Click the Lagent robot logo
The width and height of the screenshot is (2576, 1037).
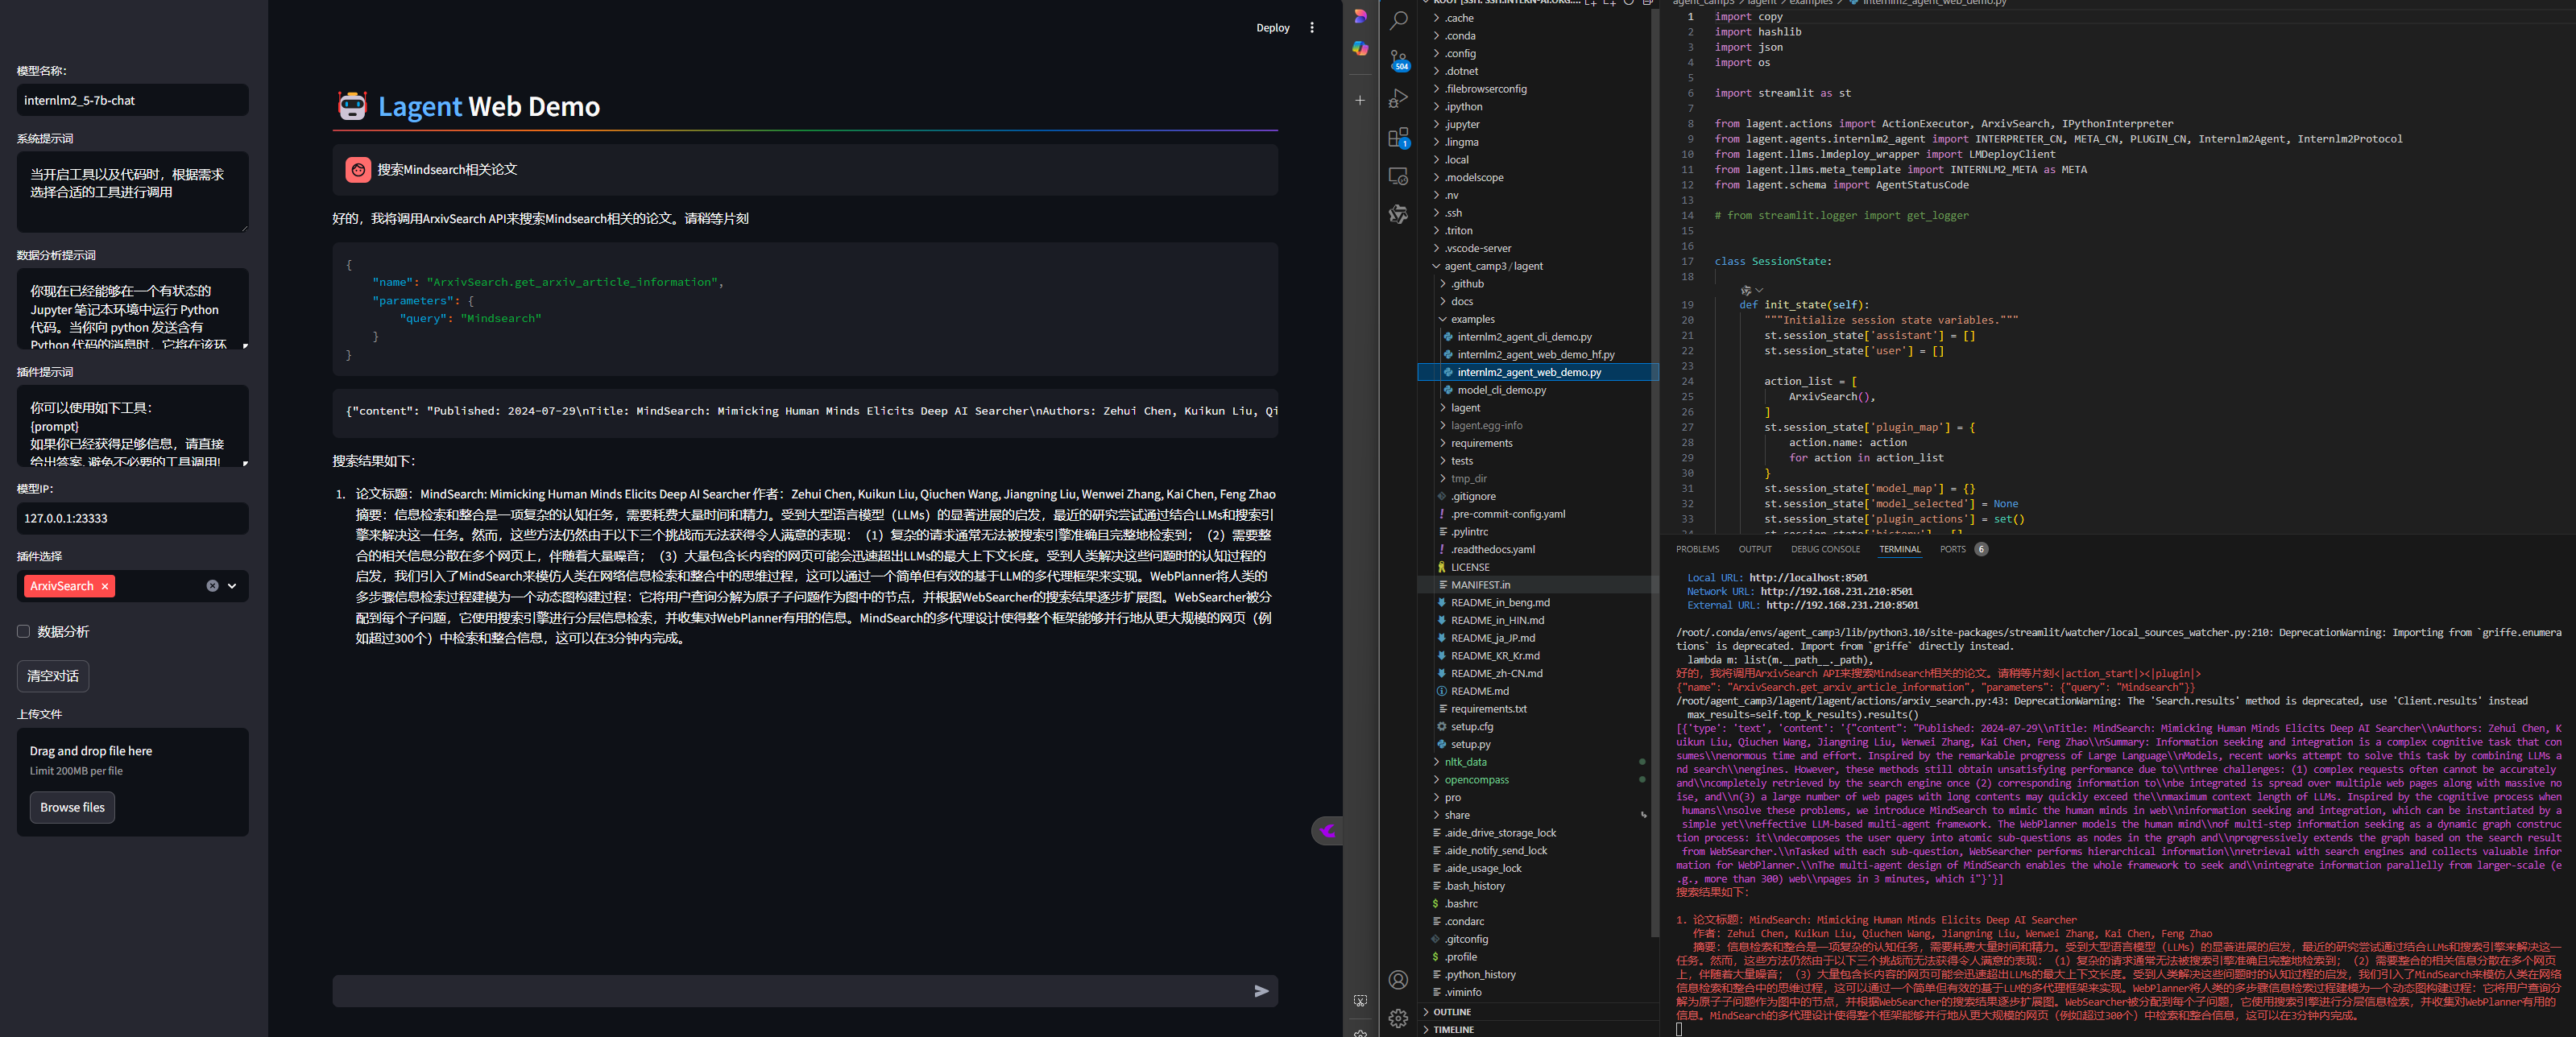pos(352,106)
